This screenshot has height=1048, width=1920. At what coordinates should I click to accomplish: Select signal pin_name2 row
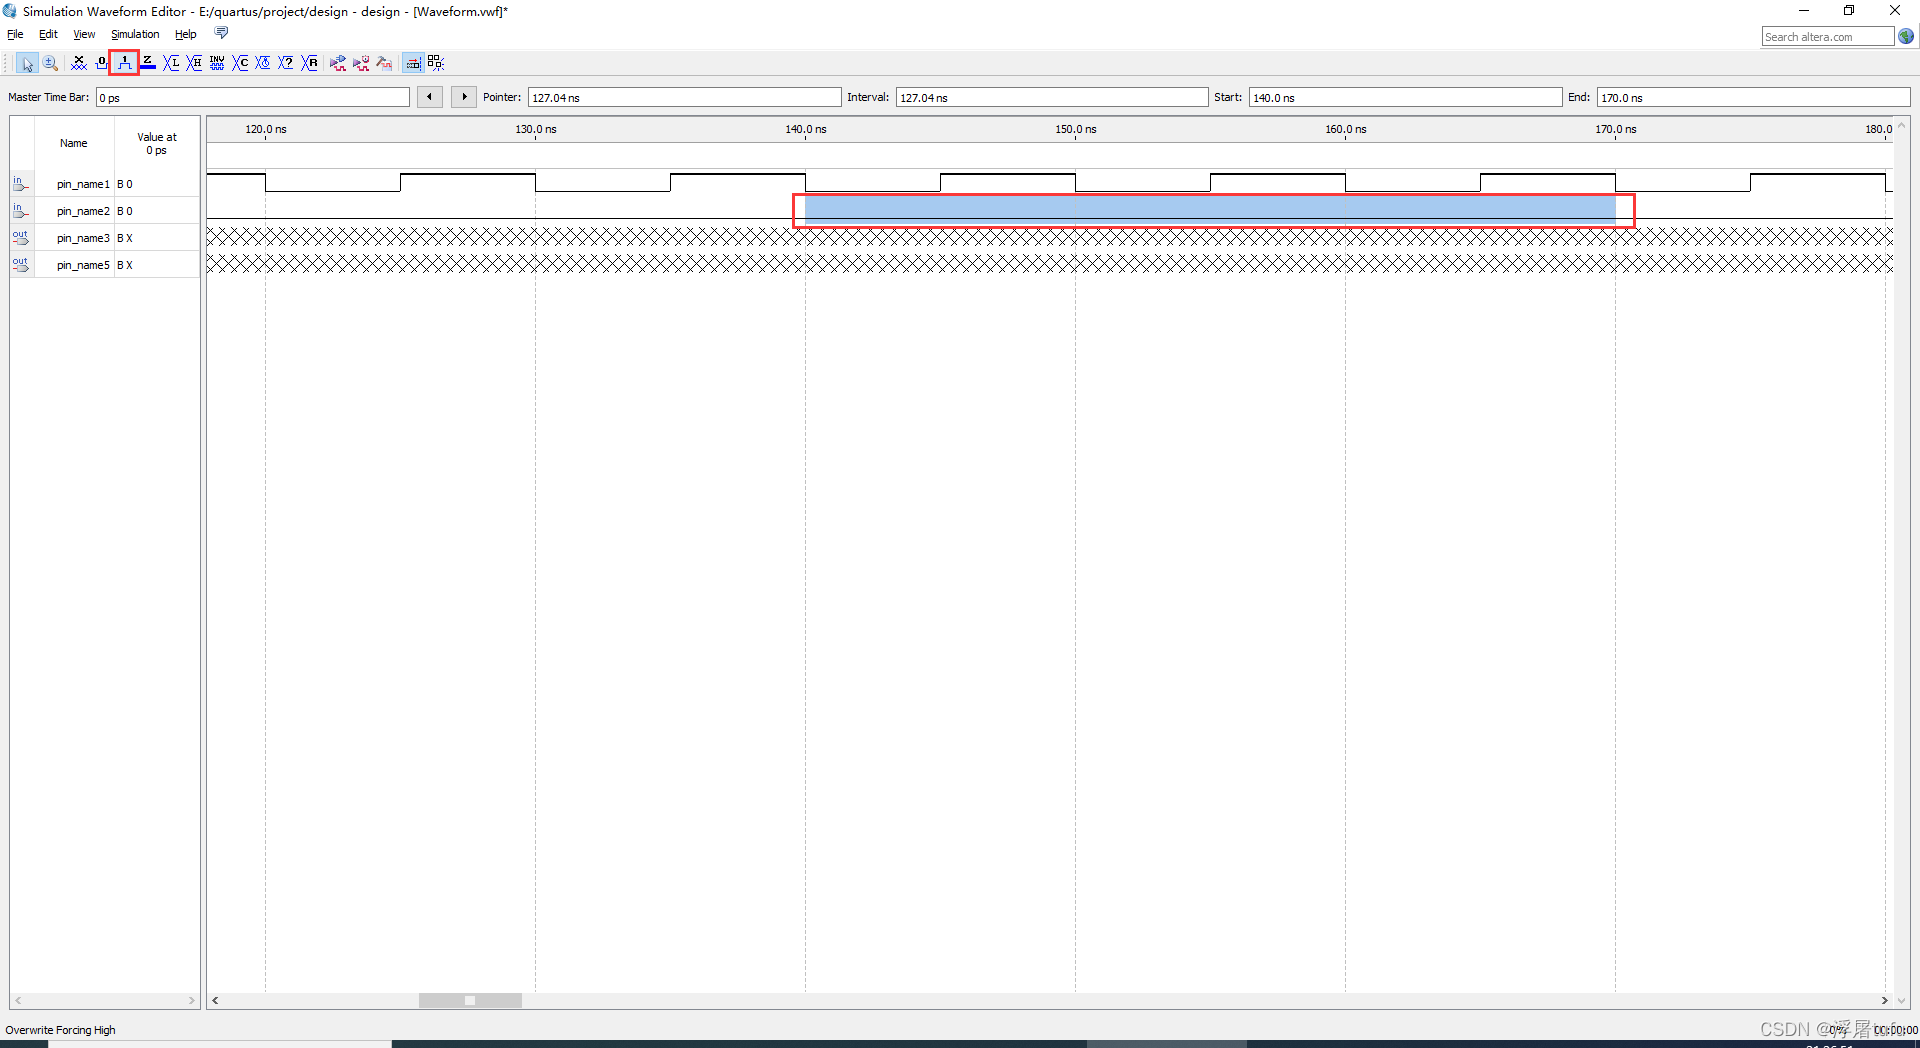[x=105, y=211]
